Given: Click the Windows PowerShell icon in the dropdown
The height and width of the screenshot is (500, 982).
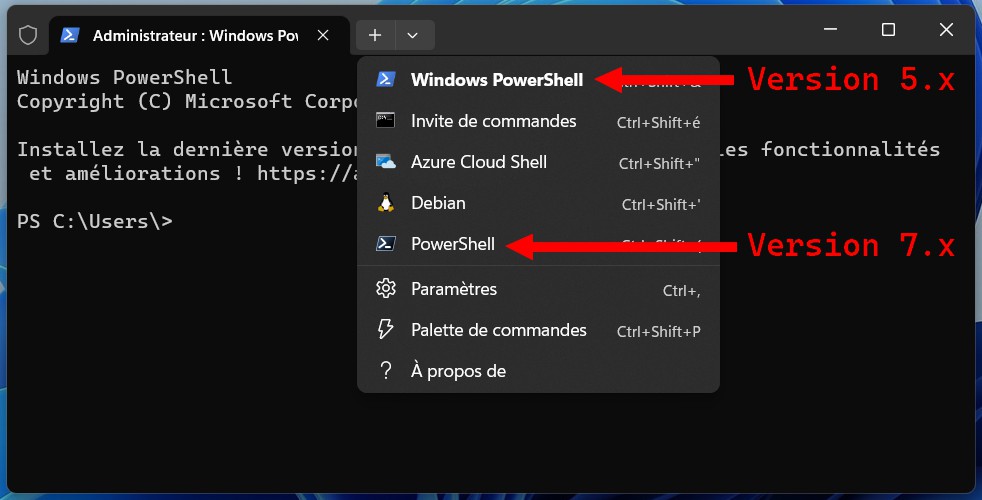Looking at the screenshot, I should [x=385, y=80].
